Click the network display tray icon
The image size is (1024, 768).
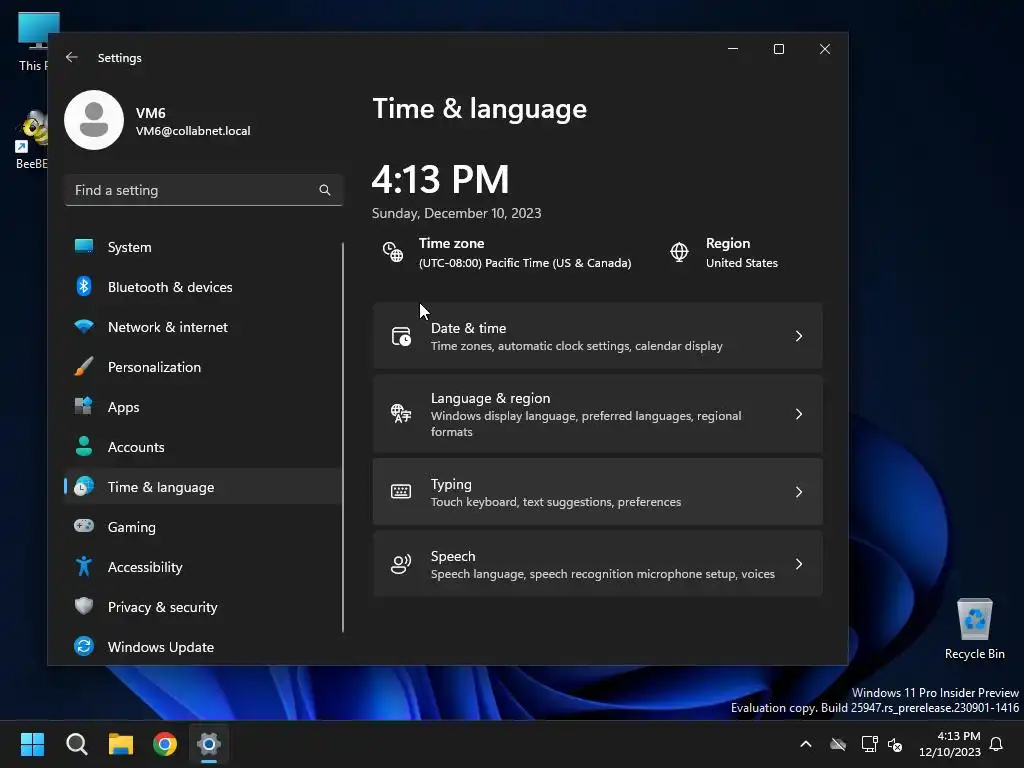(869, 744)
